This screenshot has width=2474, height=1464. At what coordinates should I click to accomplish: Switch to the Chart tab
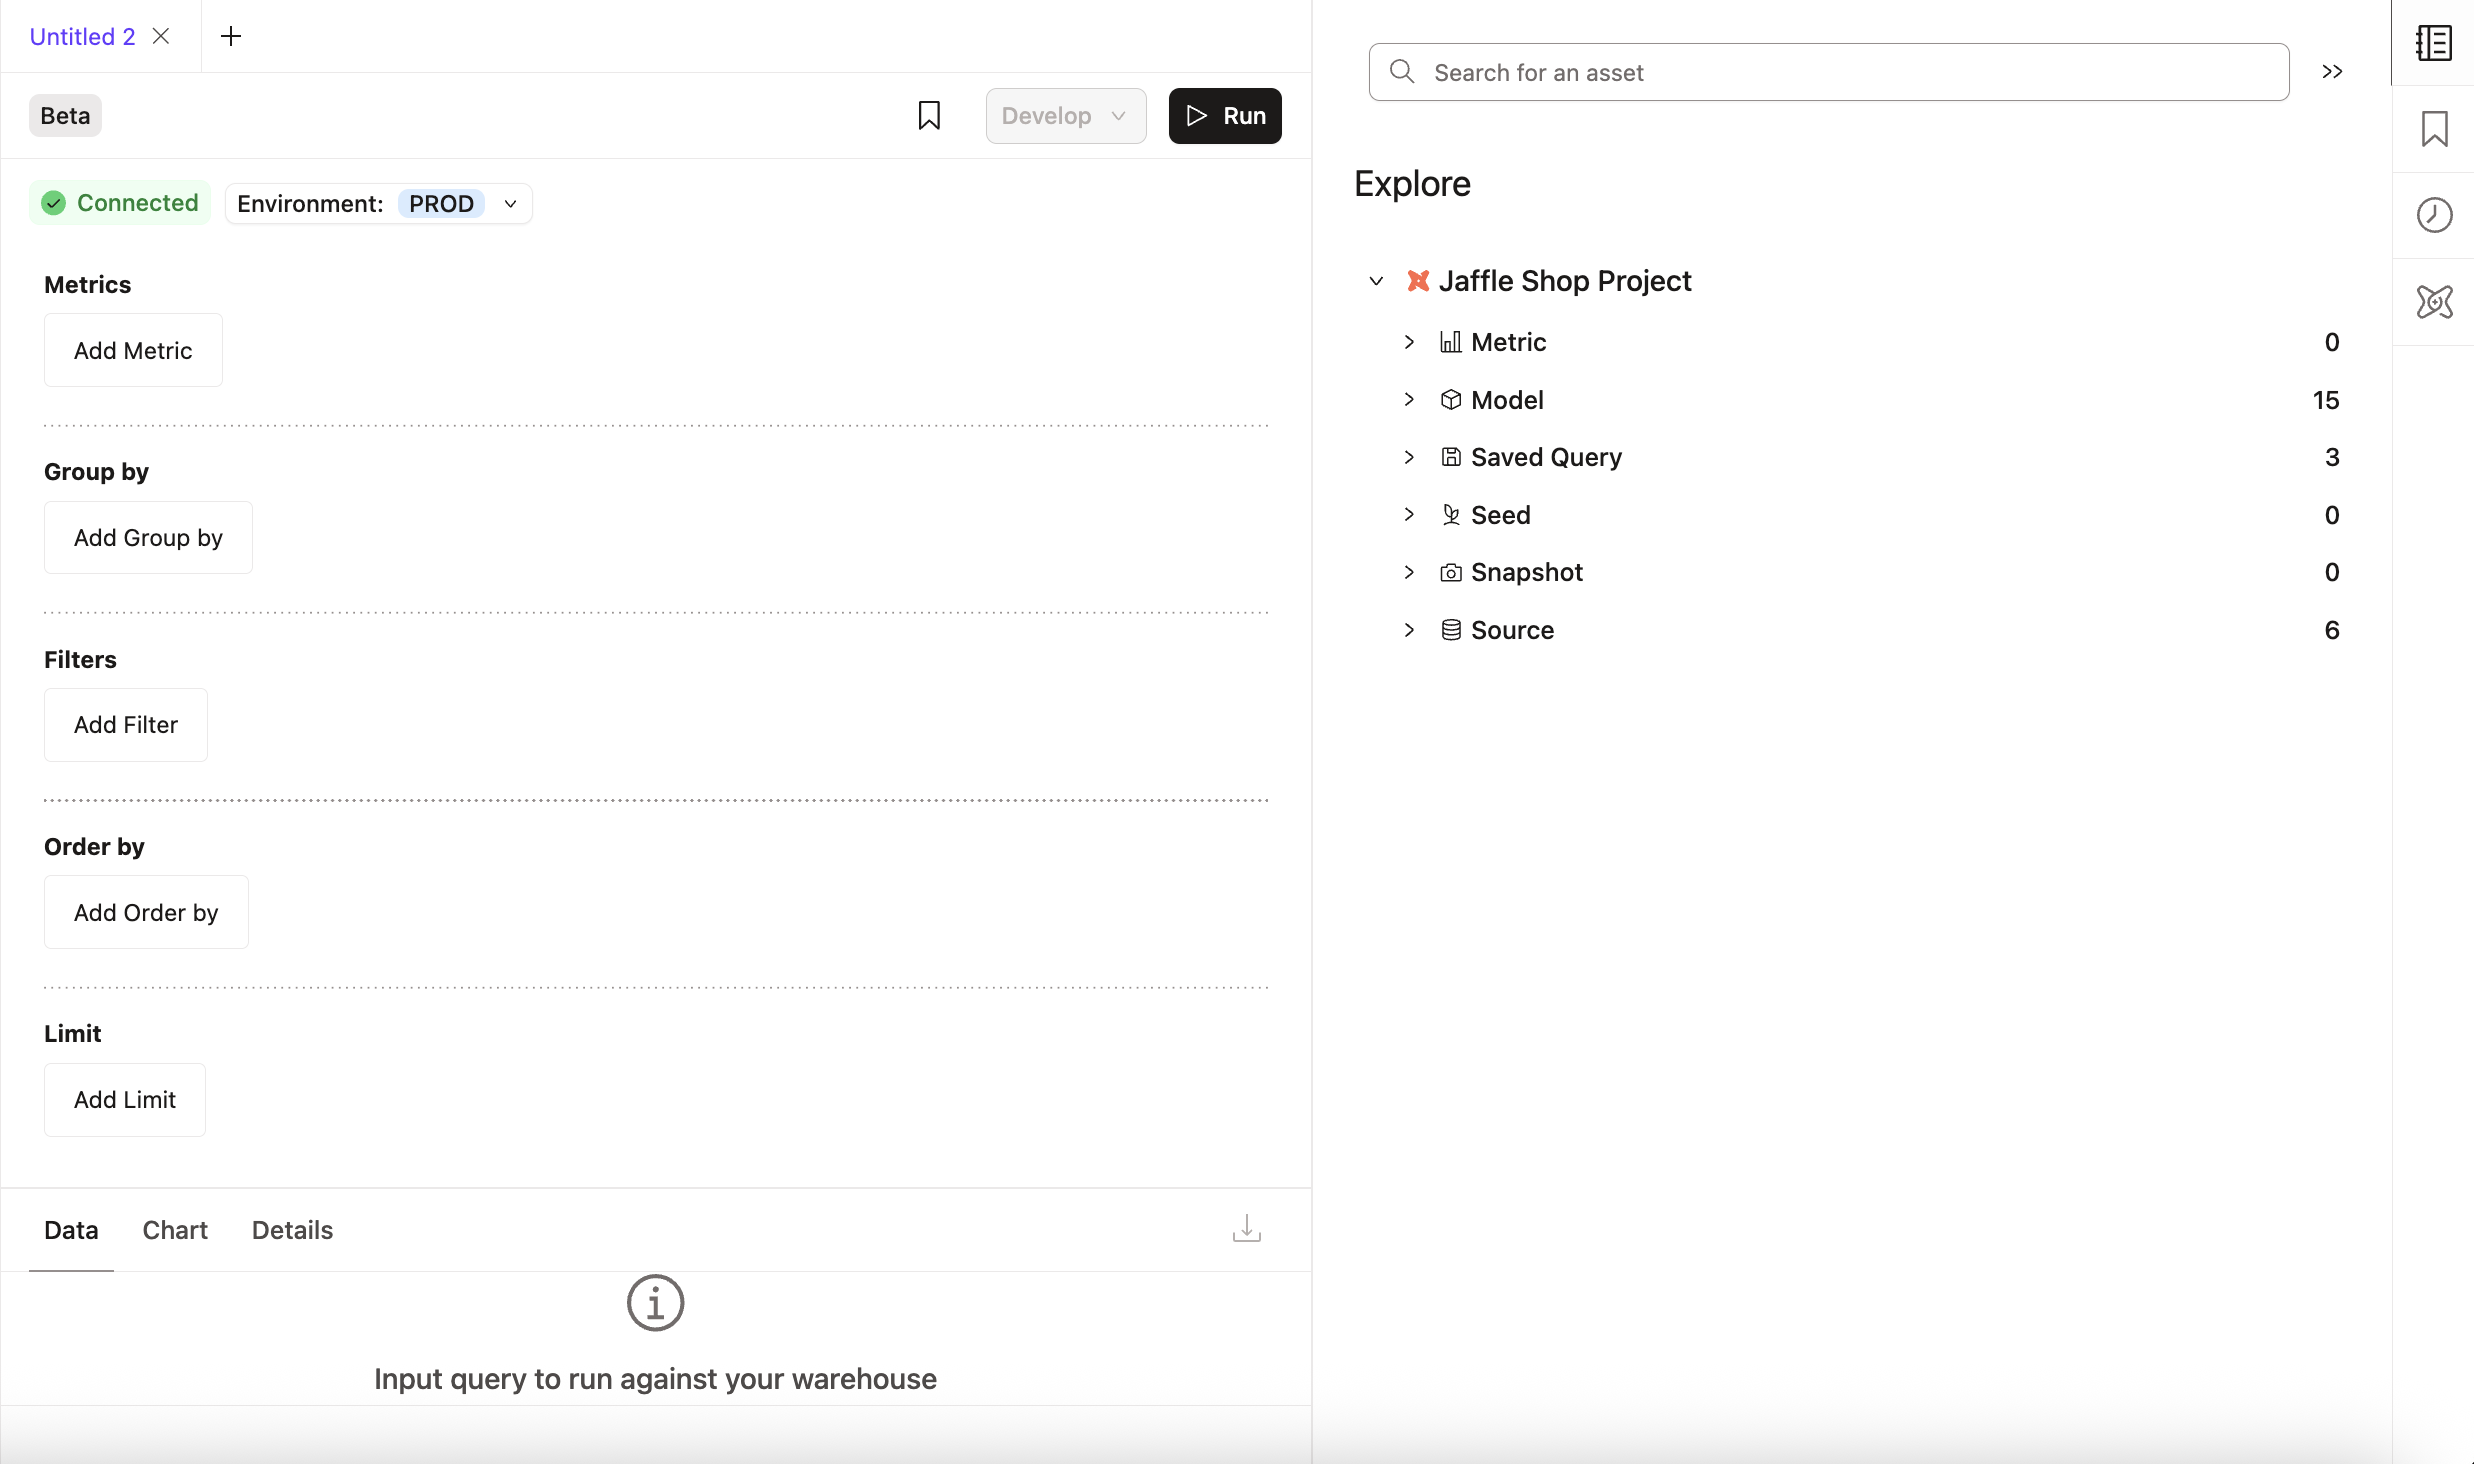[174, 1229]
